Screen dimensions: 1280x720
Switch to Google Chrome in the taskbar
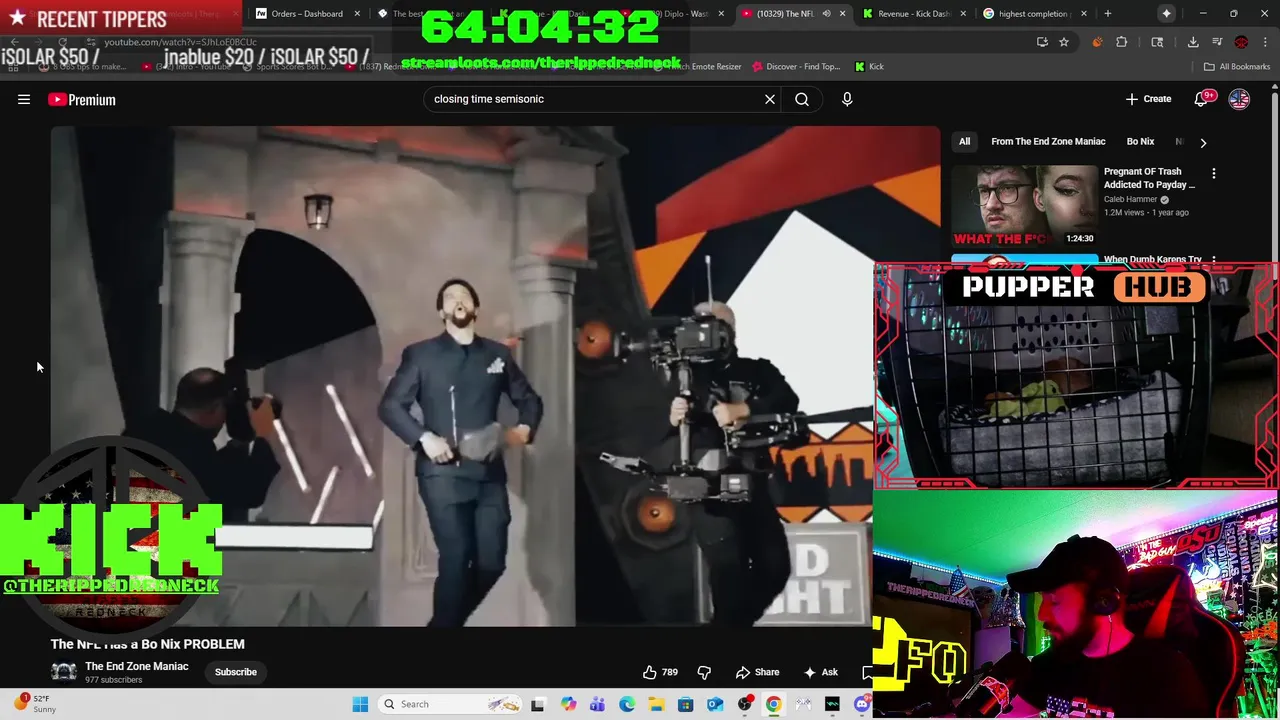point(774,704)
